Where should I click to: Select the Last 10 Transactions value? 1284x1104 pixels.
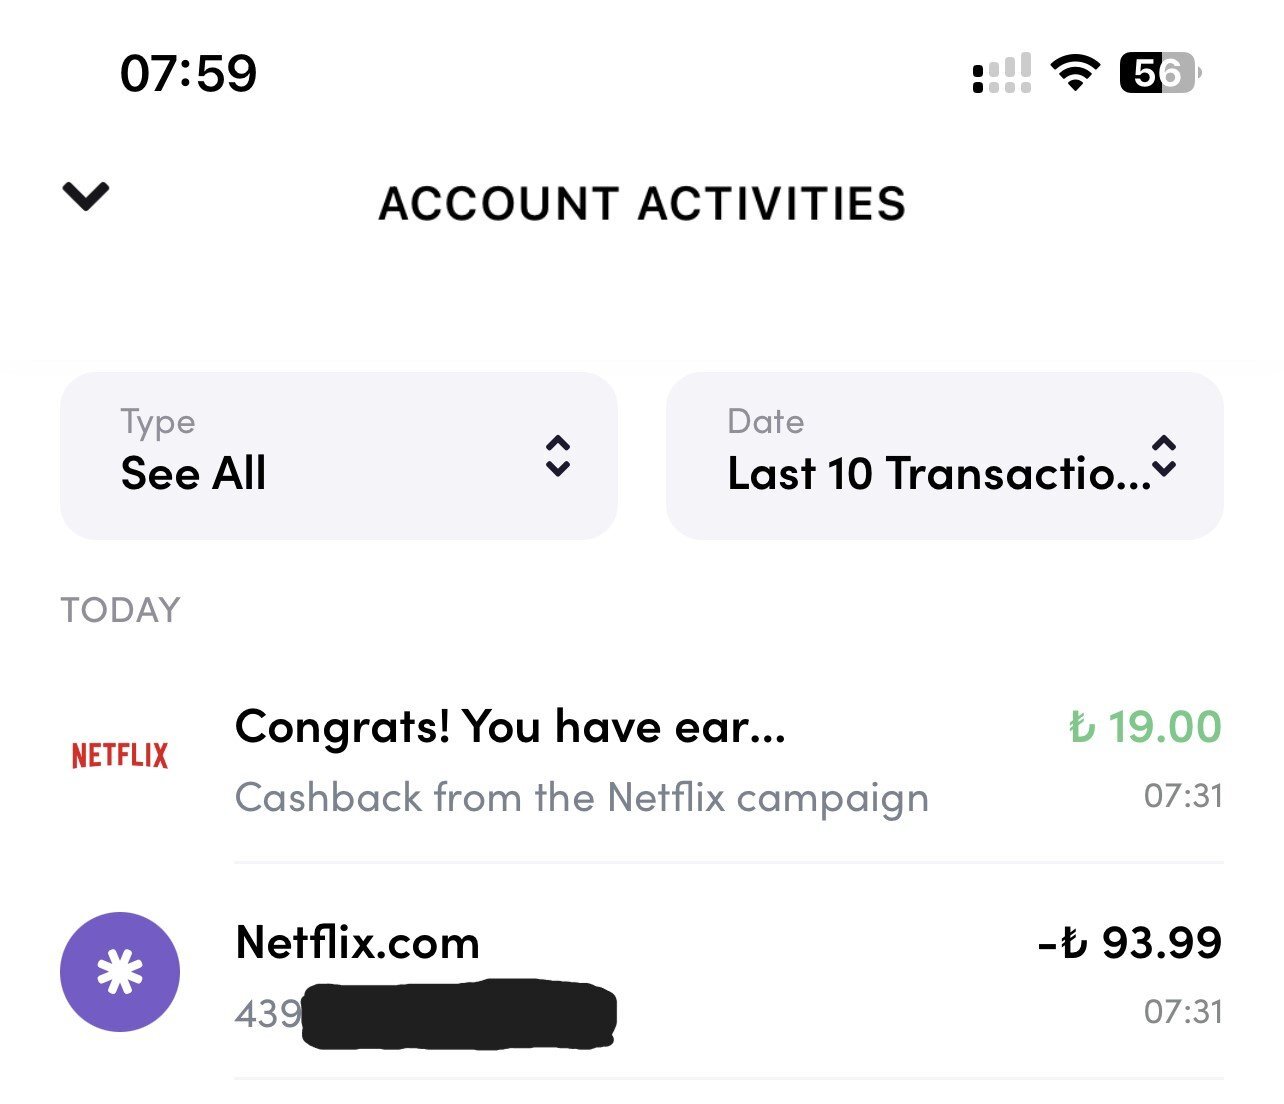coord(939,473)
